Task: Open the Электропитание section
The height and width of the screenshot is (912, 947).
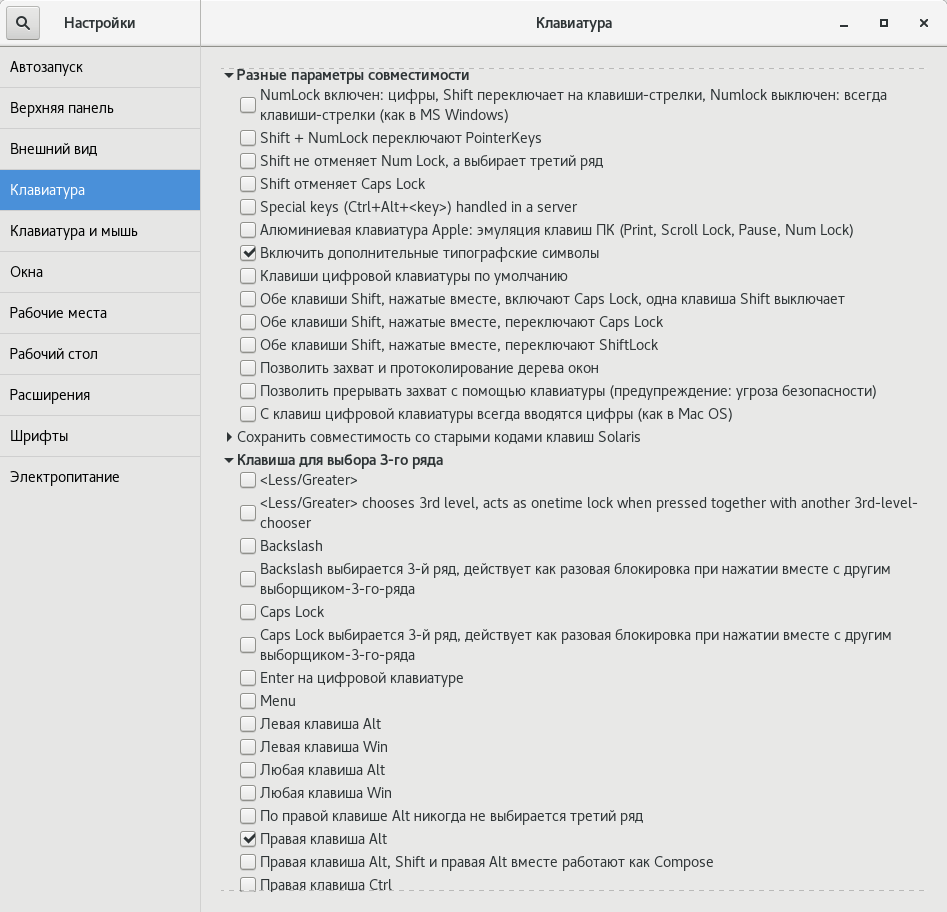Action: pyautogui.click(x=100, y=477)
